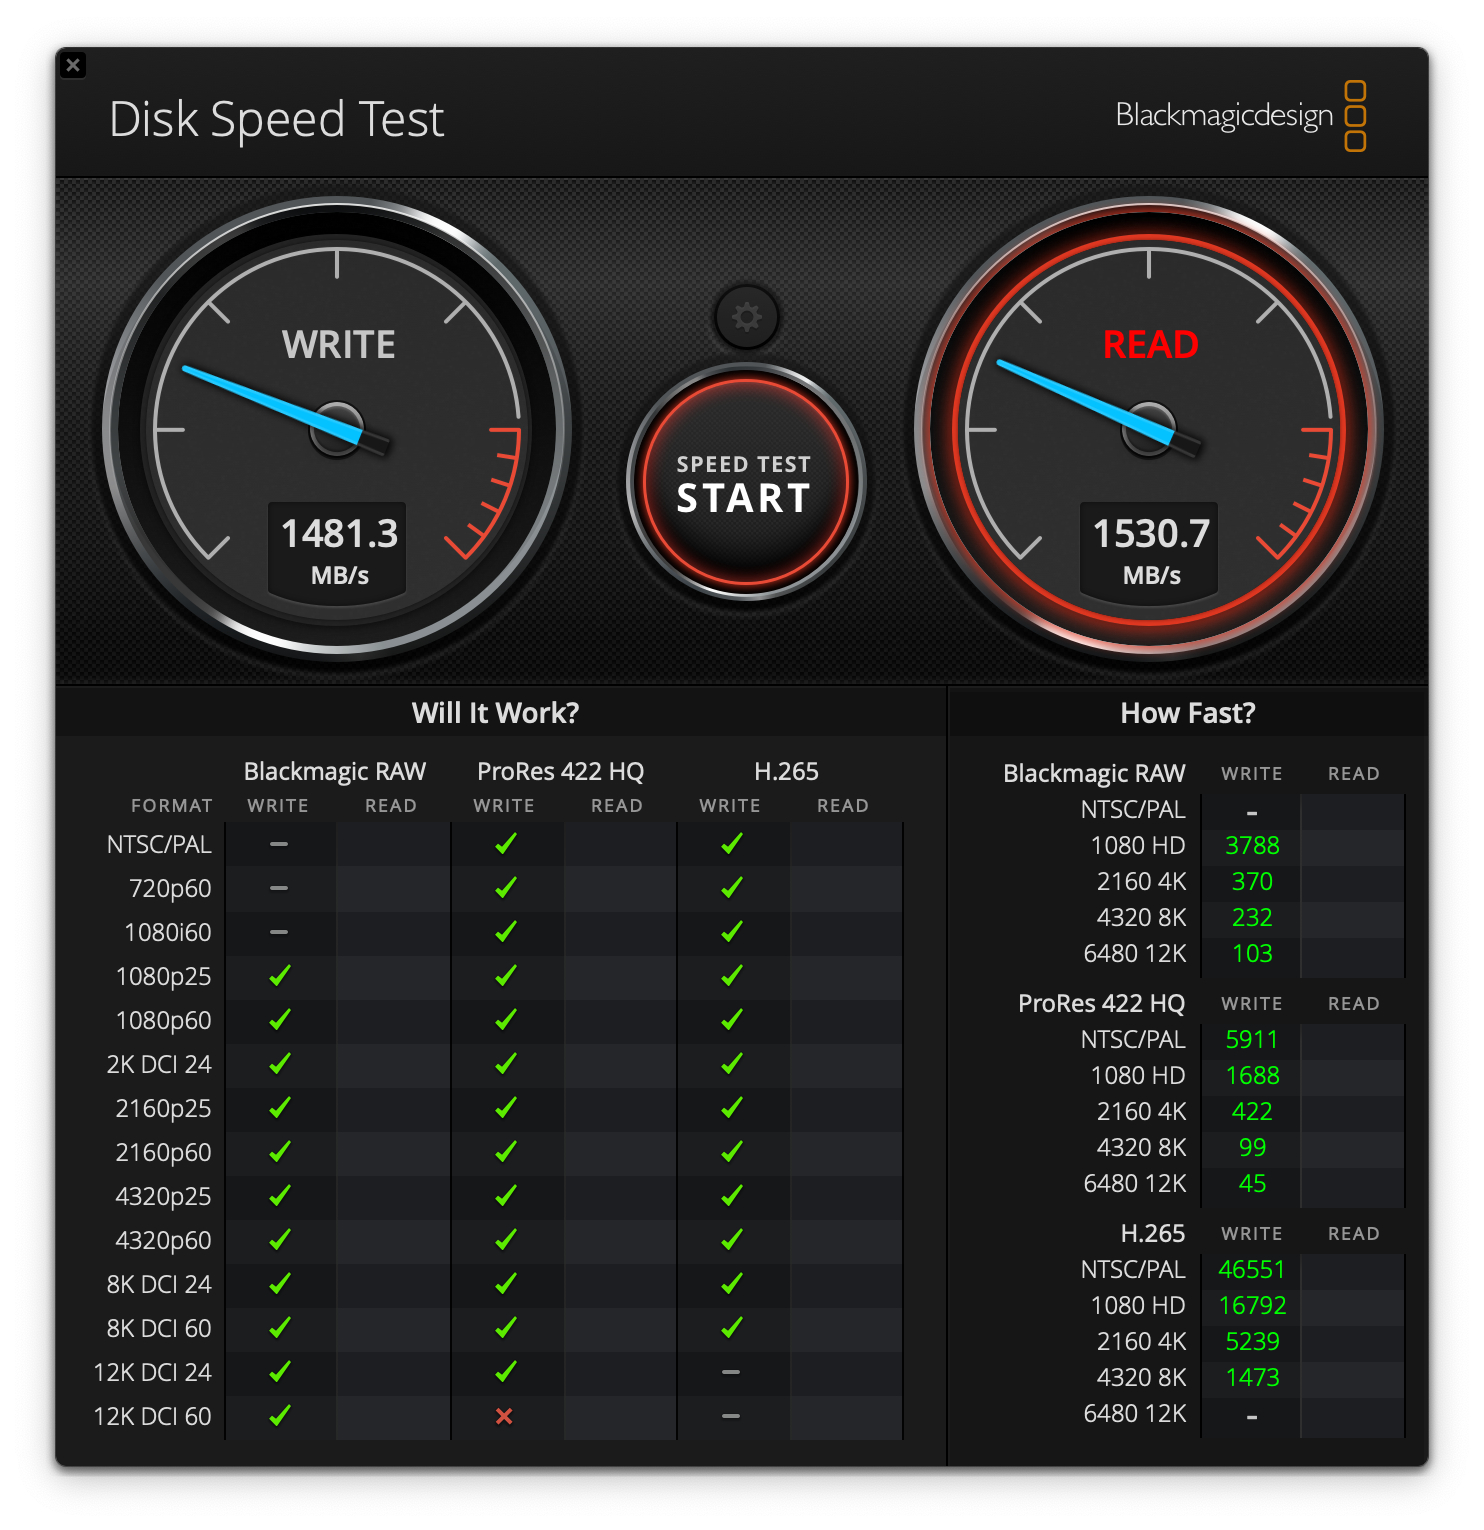Close the Disk Speed Test window
This screenshot has height=1530, width=1484.
click(73, 65)
